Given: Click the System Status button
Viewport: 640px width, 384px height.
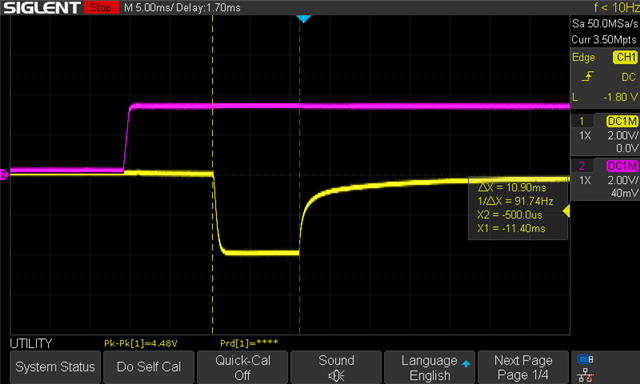Looking at the screenshot, I should [55, 367].
